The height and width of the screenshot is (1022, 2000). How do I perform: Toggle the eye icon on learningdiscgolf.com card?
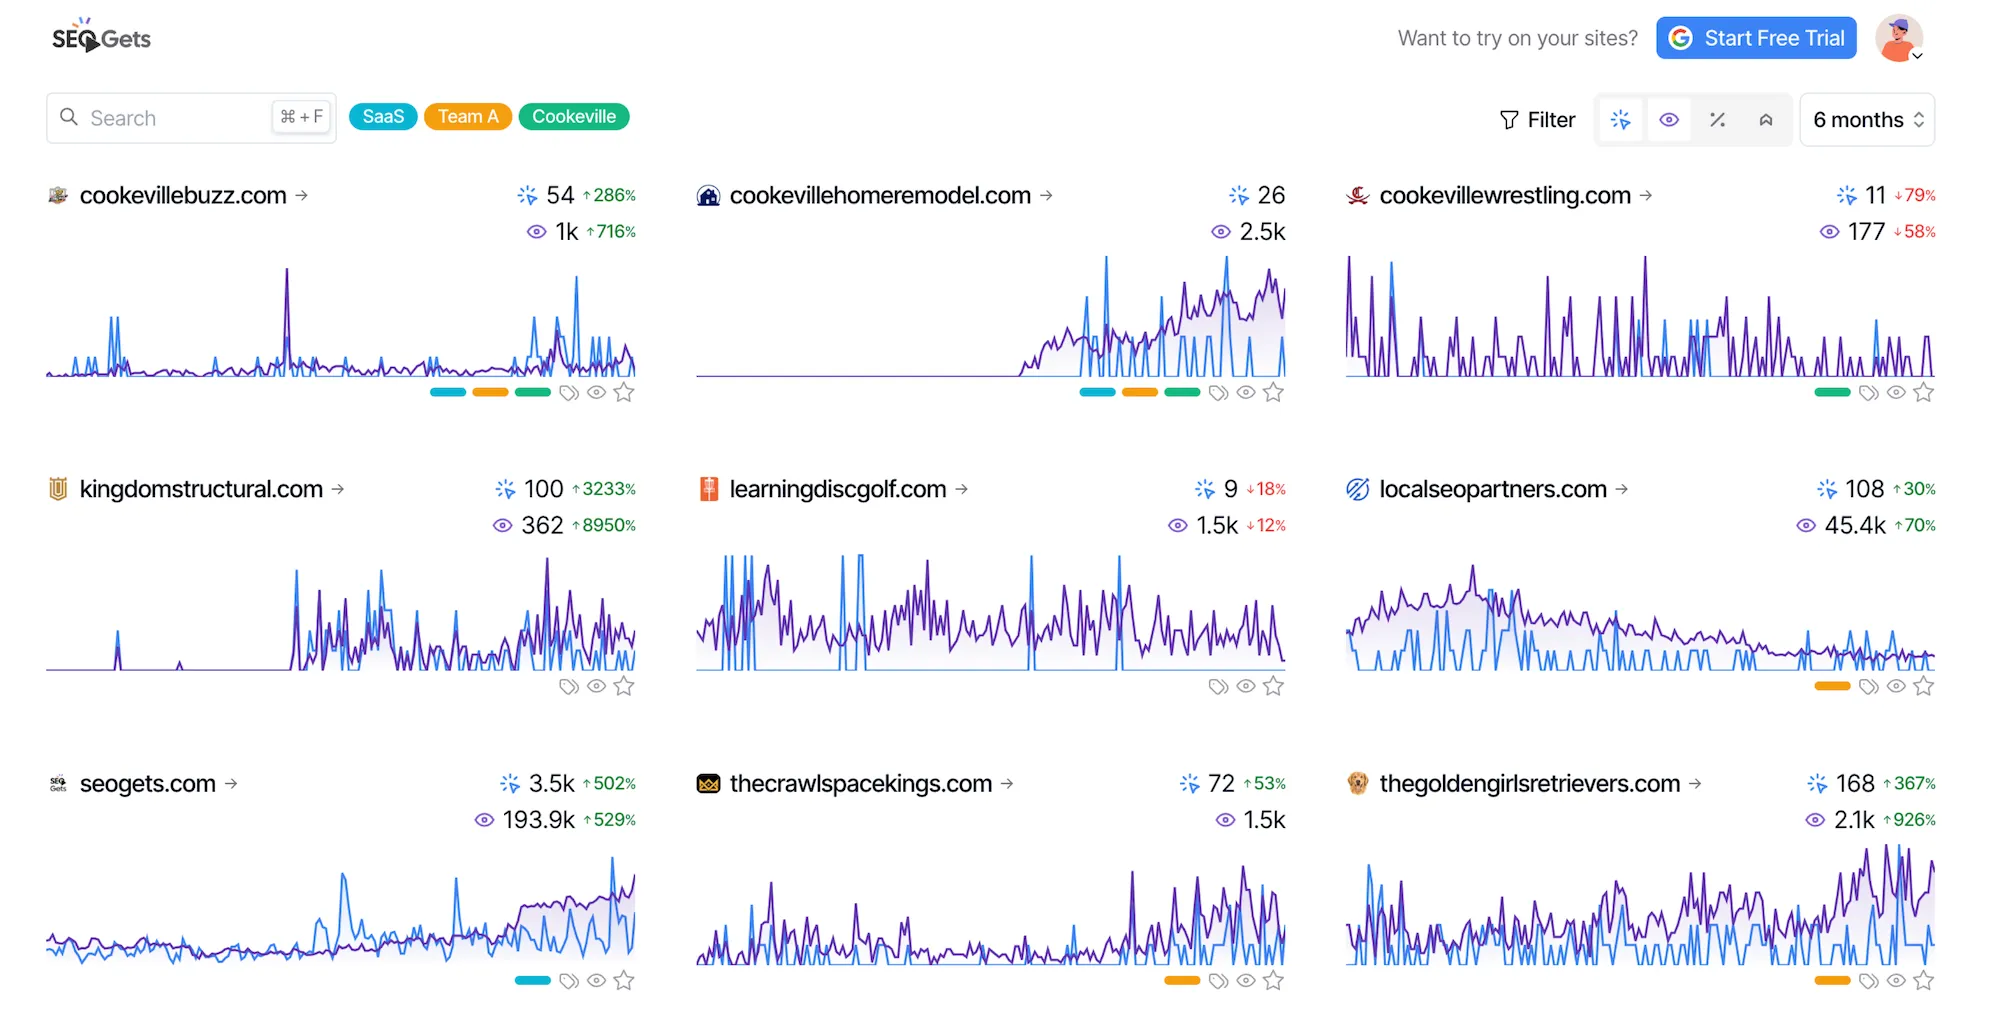pyautogui.click(x=1245, y=686)
